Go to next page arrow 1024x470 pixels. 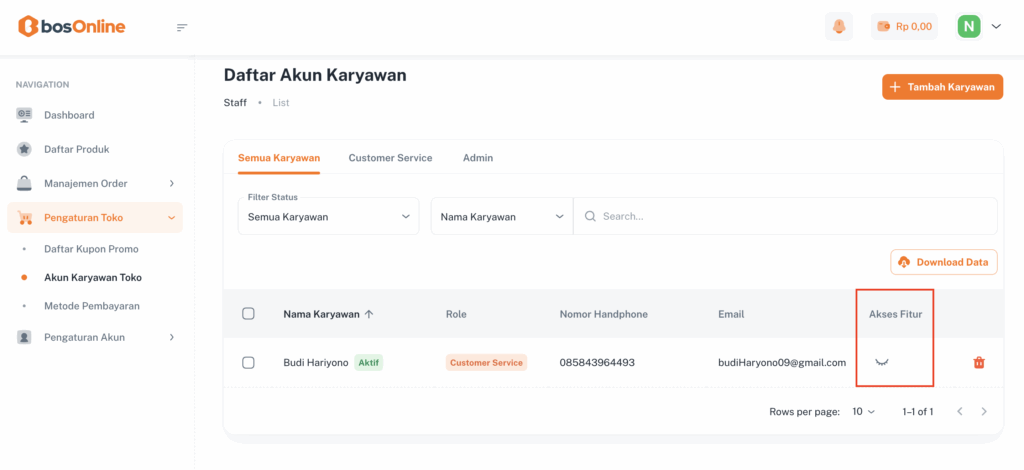[x=984, y=411]
